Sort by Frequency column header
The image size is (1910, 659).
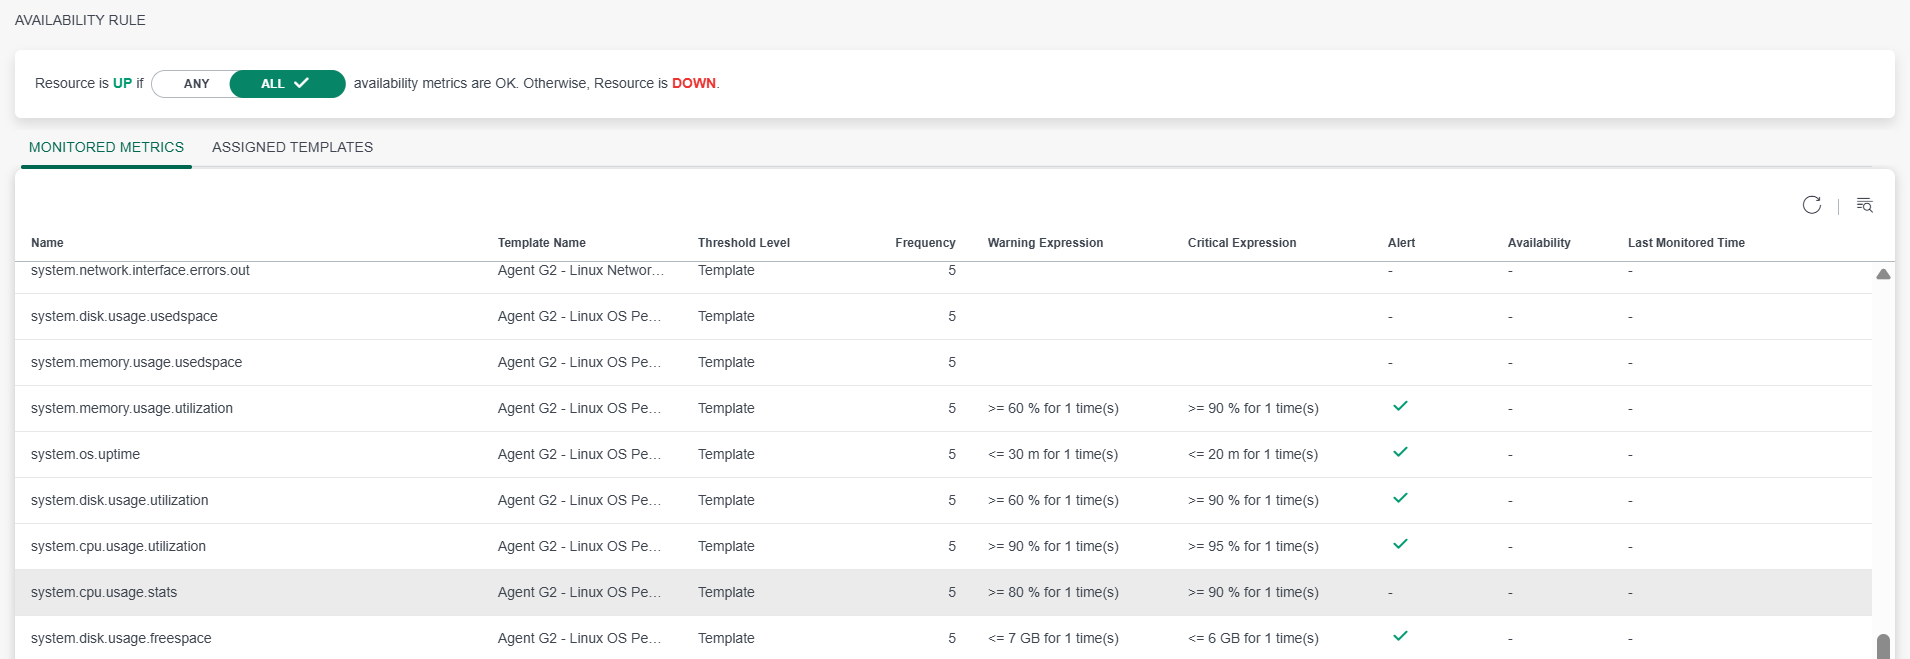(925, 243)
